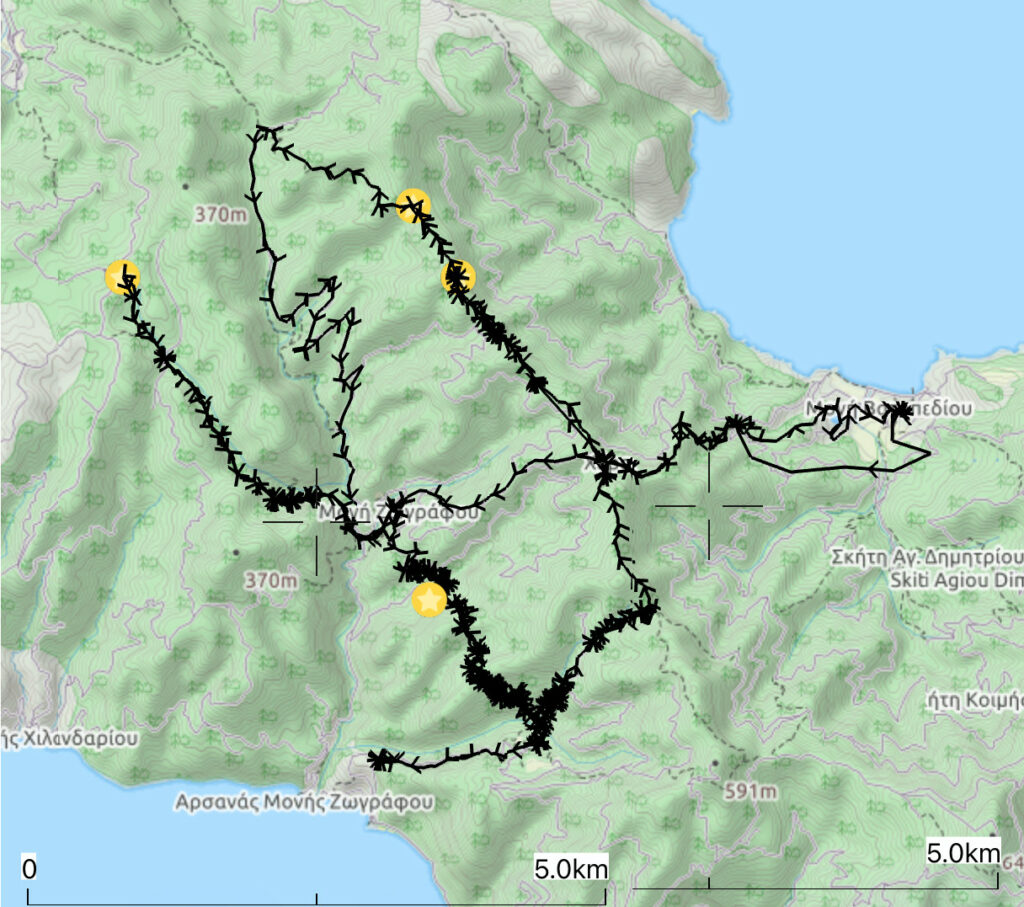
Task: Click the Skiti Agiou Dim label
Action: 955,579
